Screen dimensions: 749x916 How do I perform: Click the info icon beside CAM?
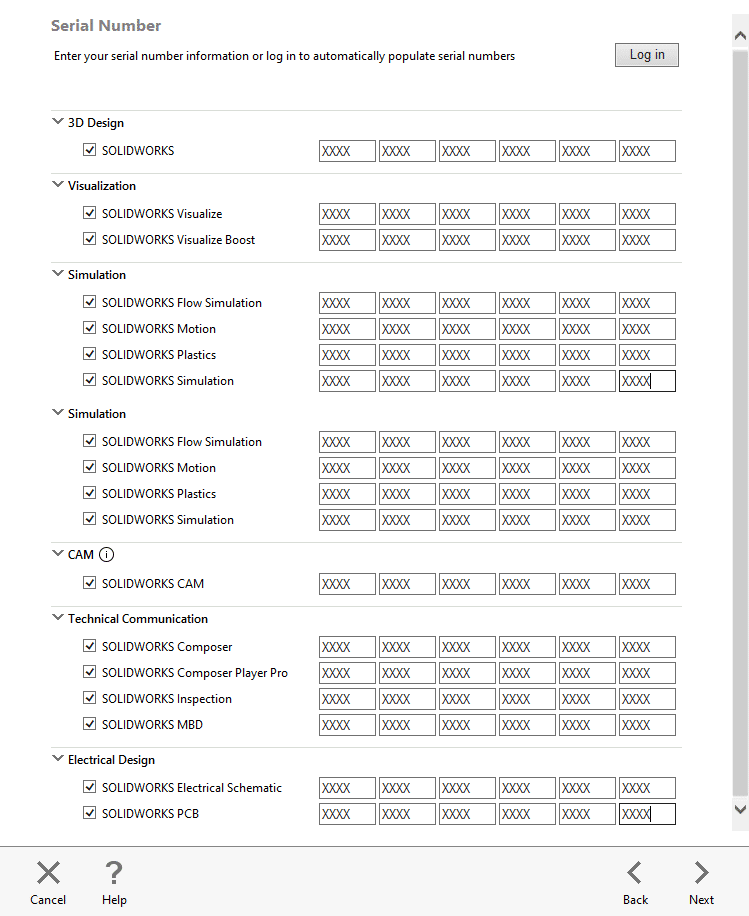(107, 555)
